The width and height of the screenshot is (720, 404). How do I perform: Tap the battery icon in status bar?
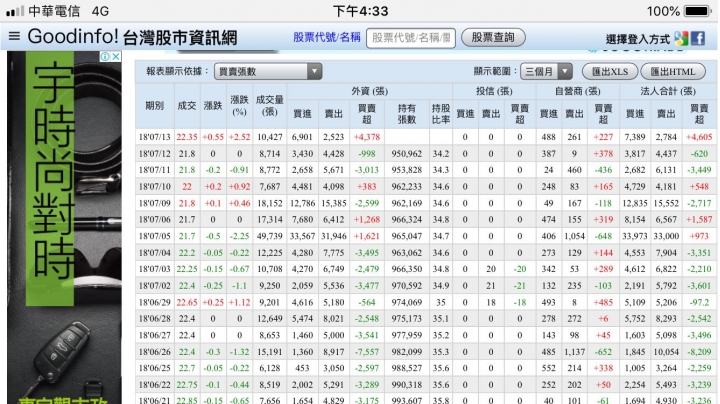pyautogui.click(x=698, y=11)
